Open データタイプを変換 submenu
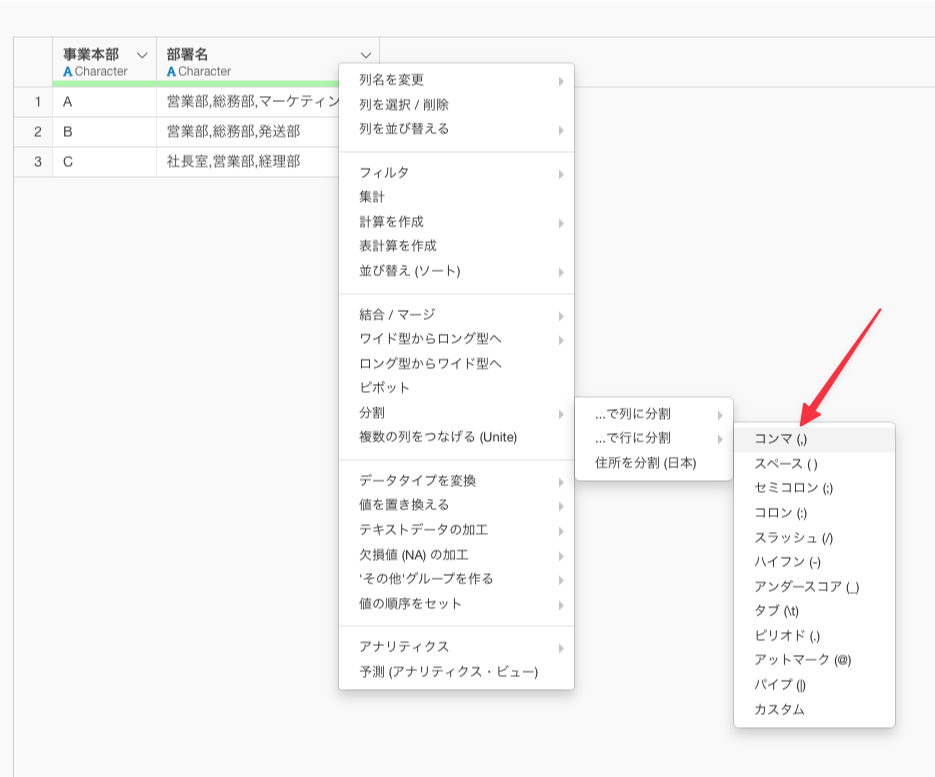The width and height of the screenshot is (935, 777). pyautogui.click(x=418, y=481)
